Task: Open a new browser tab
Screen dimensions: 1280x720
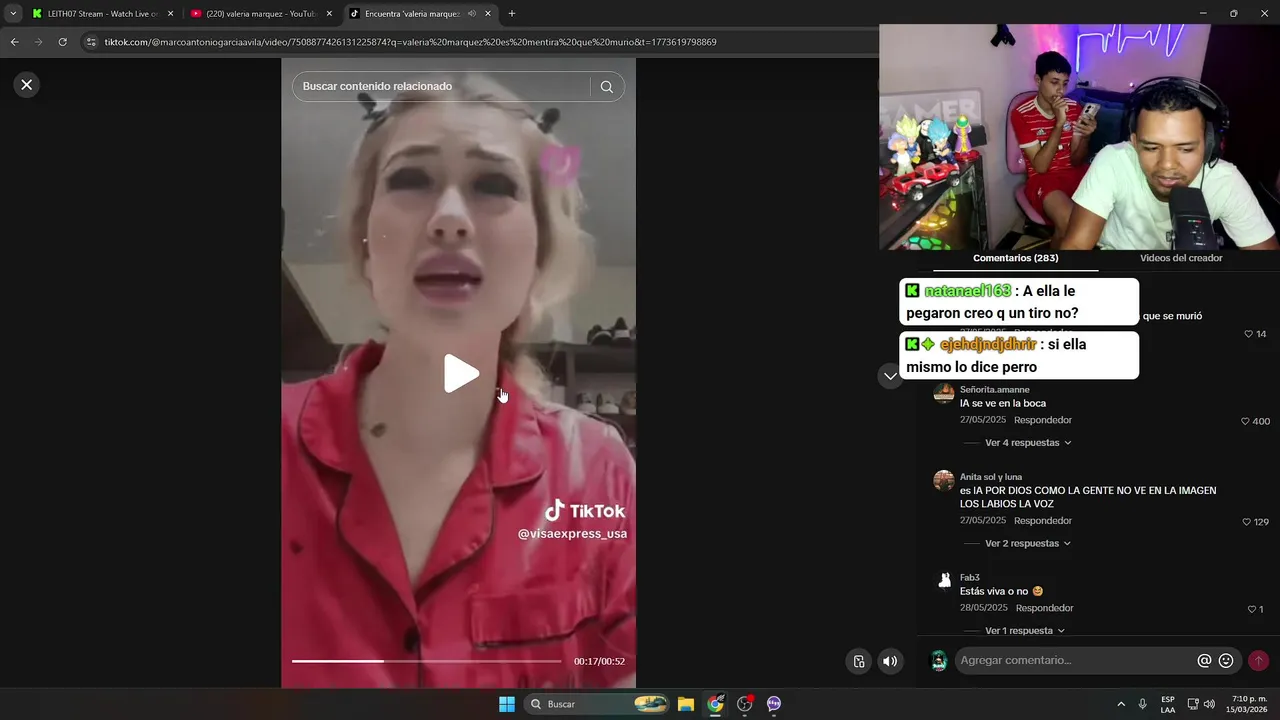Action: (512, 14)
